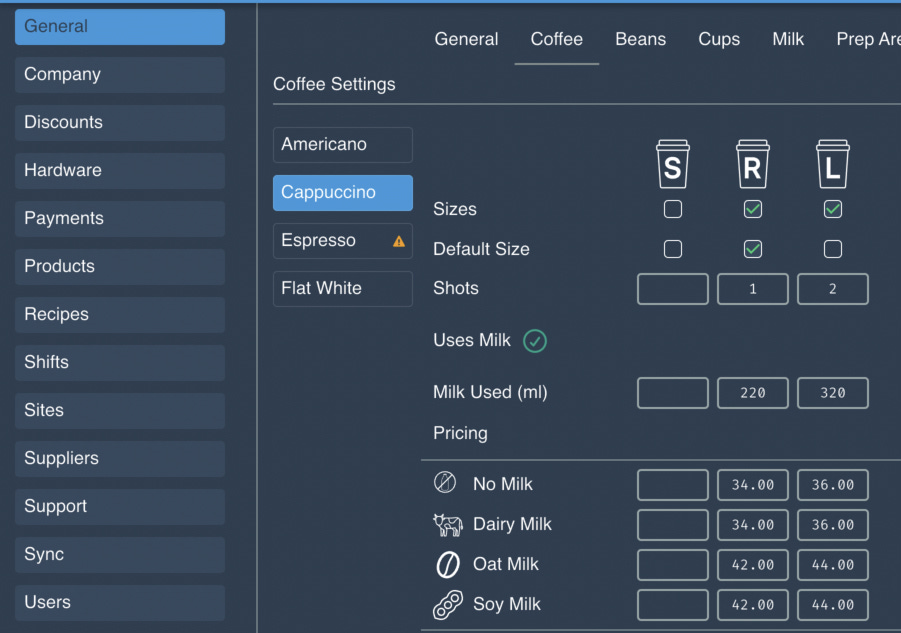Open the Cups tab
901x633 pixels.
(719, 39)
